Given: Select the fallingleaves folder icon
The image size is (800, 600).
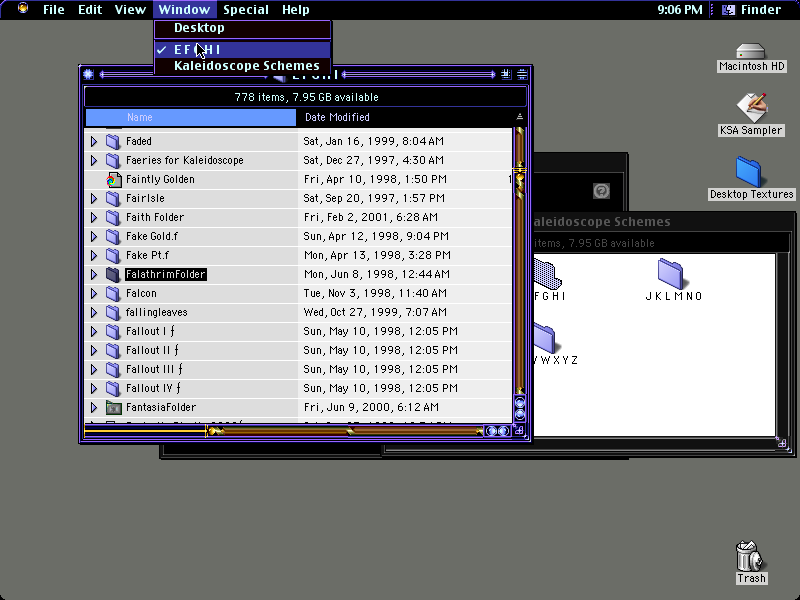Looking at the screenshot, I should click(113, 312).
